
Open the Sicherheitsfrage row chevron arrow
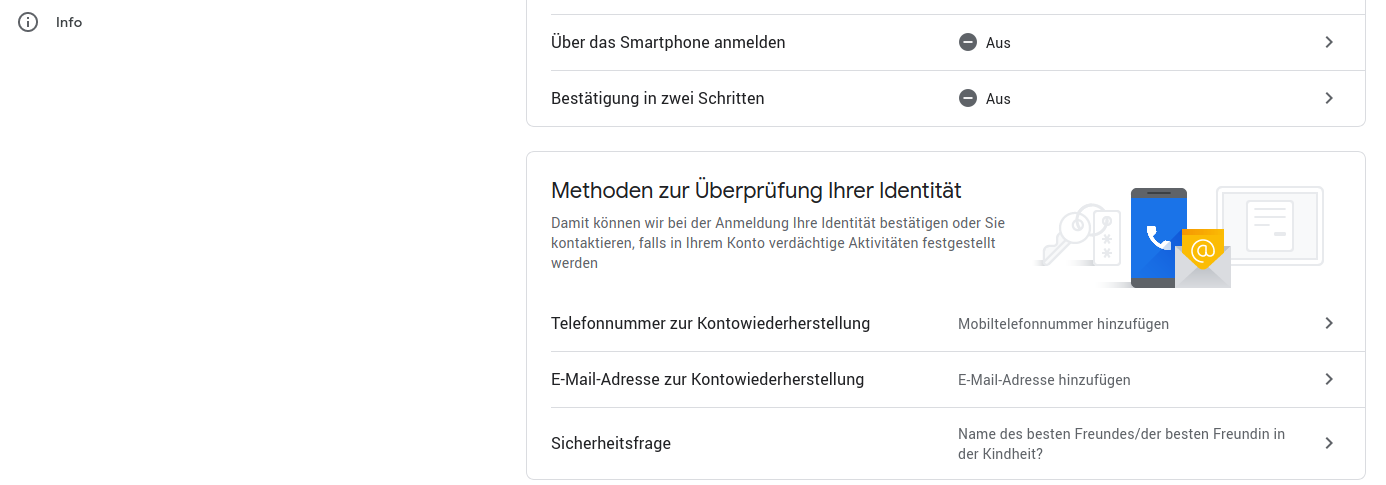point(1329,443)
